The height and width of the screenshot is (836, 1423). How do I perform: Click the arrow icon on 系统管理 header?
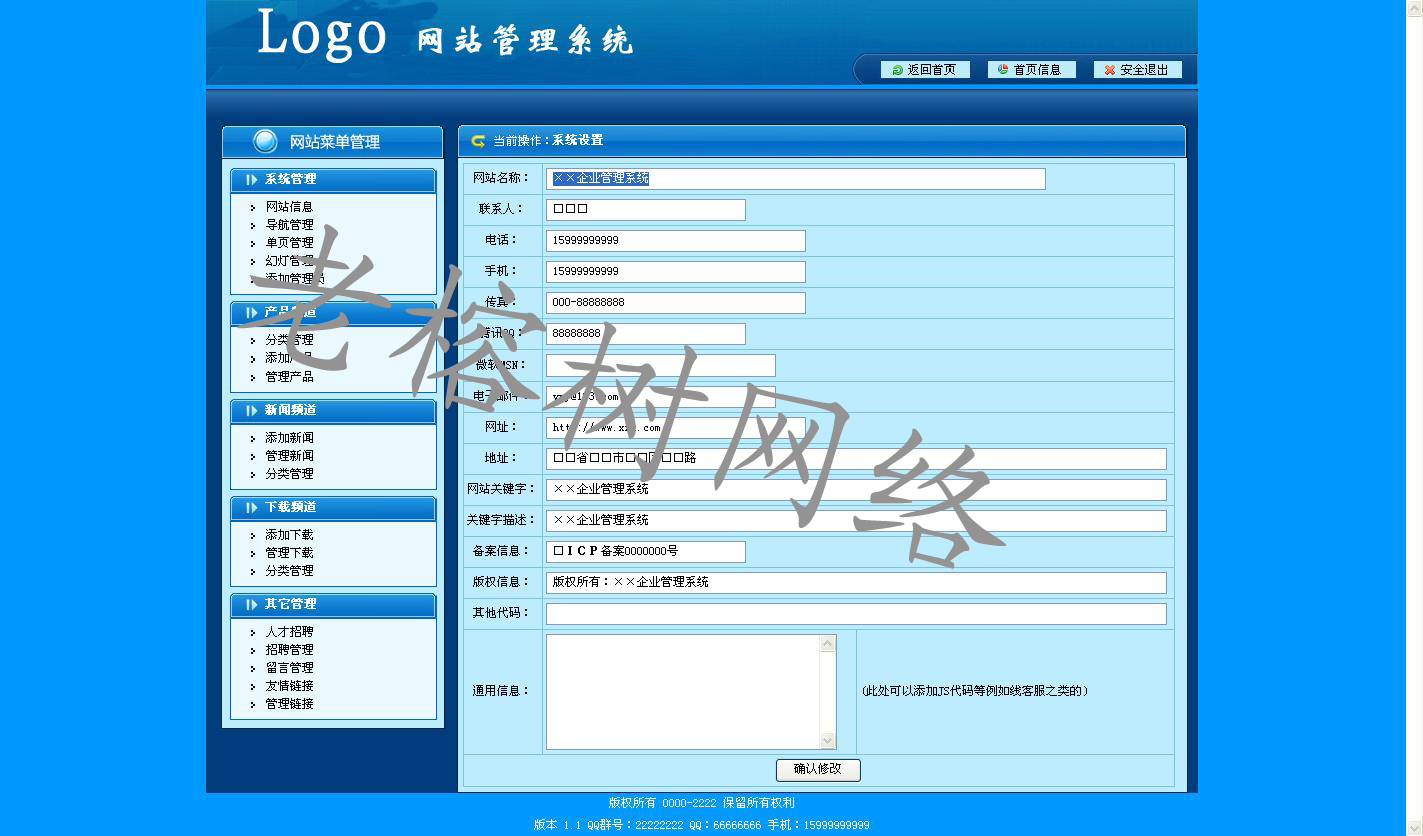click(x=251, y=180)
